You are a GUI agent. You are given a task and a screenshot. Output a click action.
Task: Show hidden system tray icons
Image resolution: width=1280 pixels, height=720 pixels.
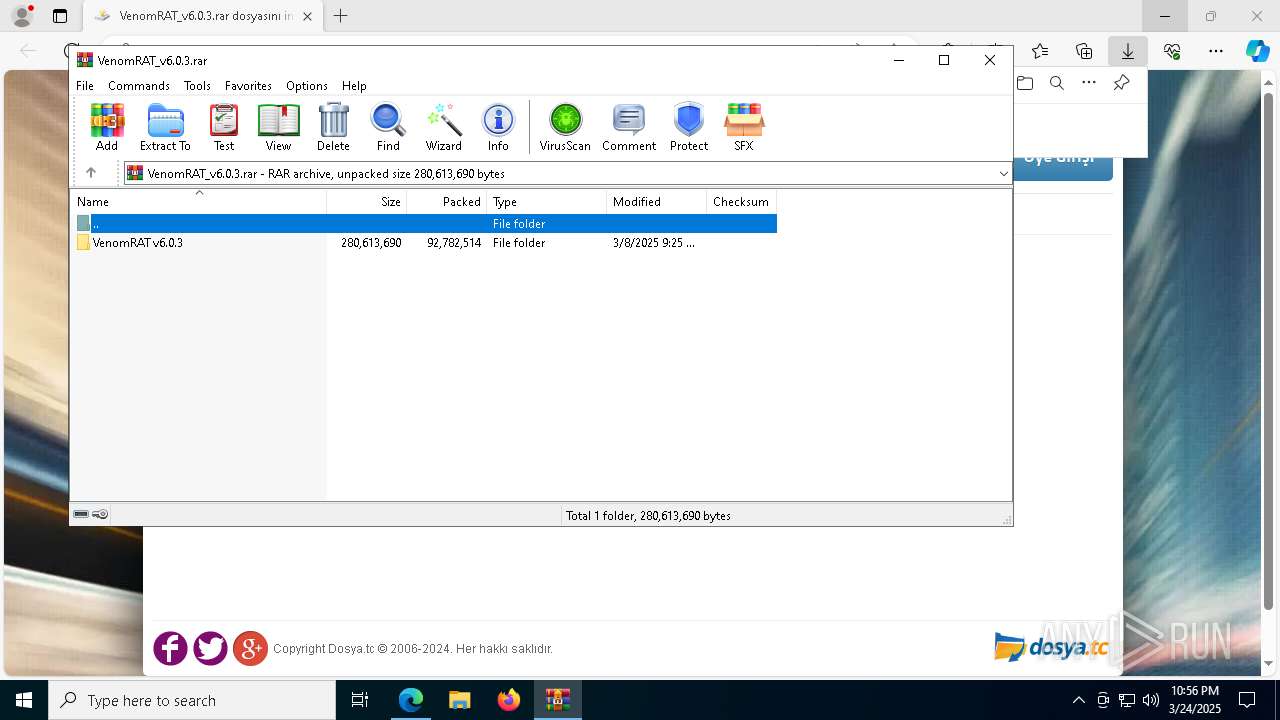(1078, 700)
